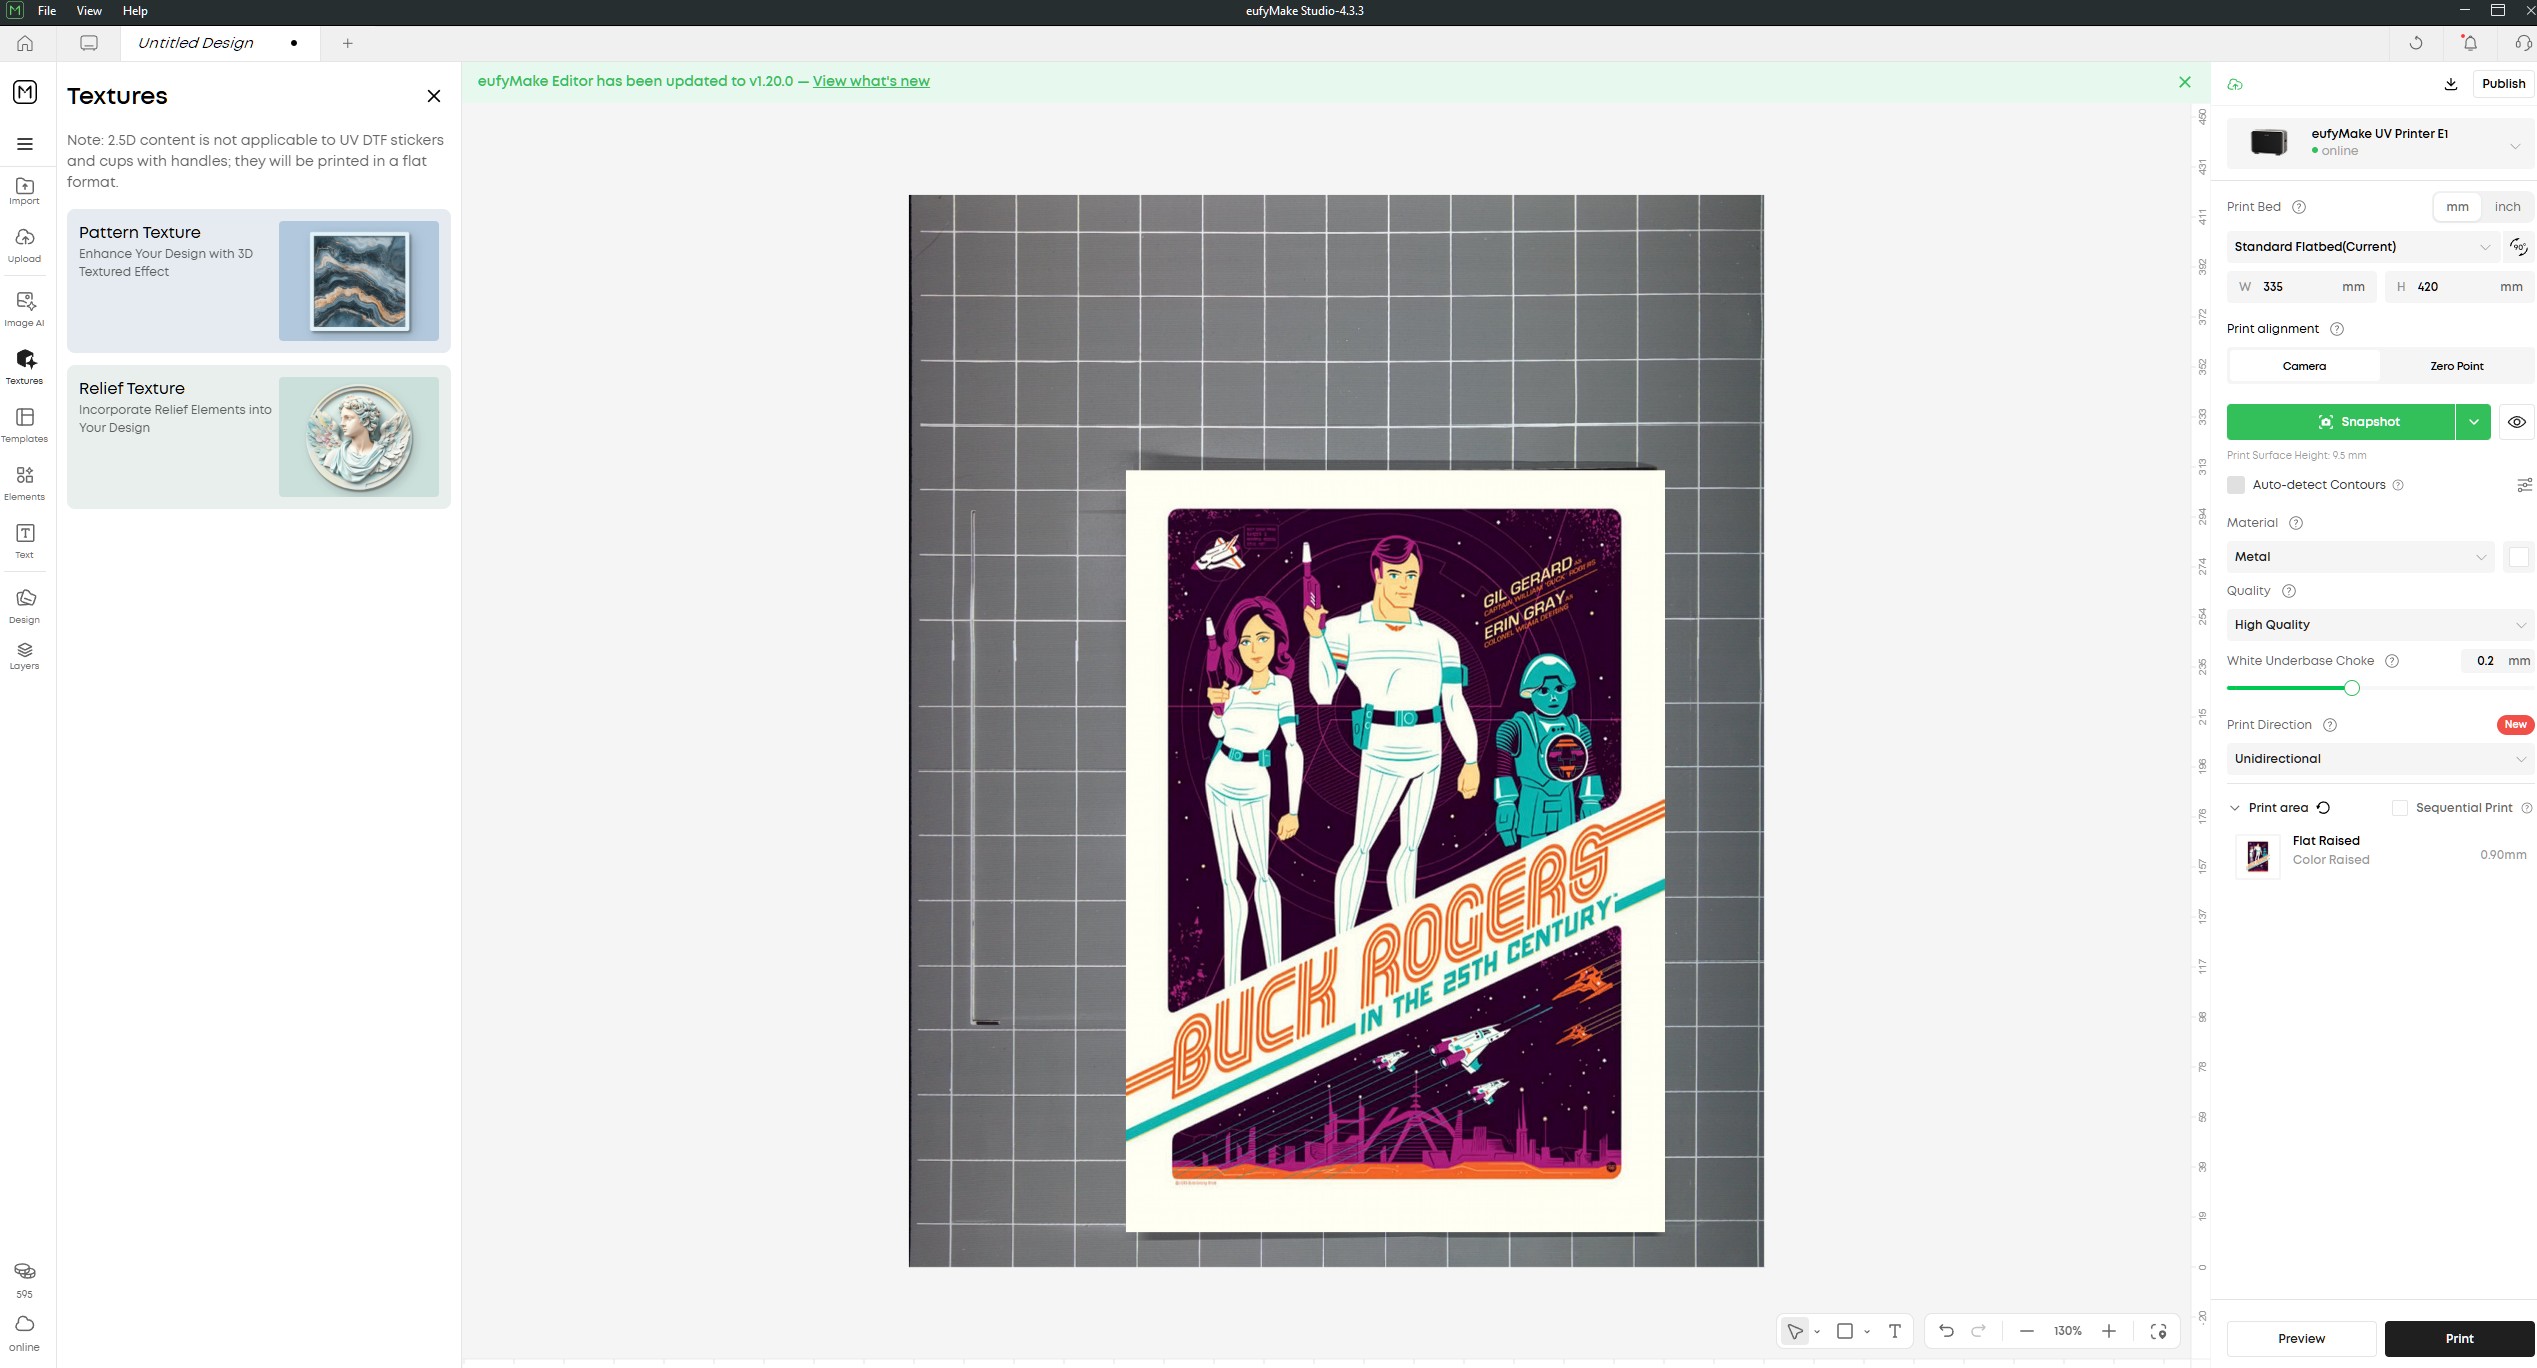Open the Text tool in sidebar
Screen dimensions: 2537x1368
(25, 541)
